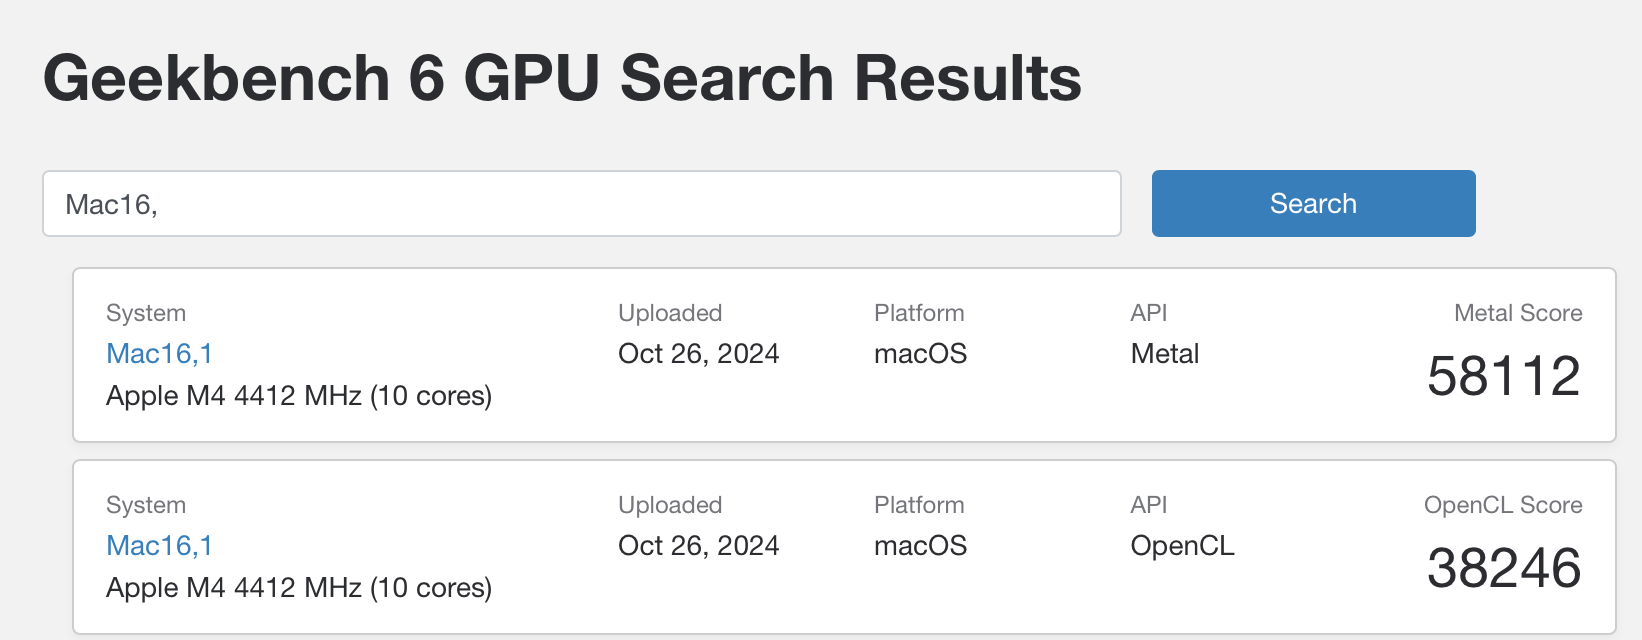The width and height of the screenshot is (1642, 640).
Task: Open the first Mac16,1 system link
Action: point(159,353)
